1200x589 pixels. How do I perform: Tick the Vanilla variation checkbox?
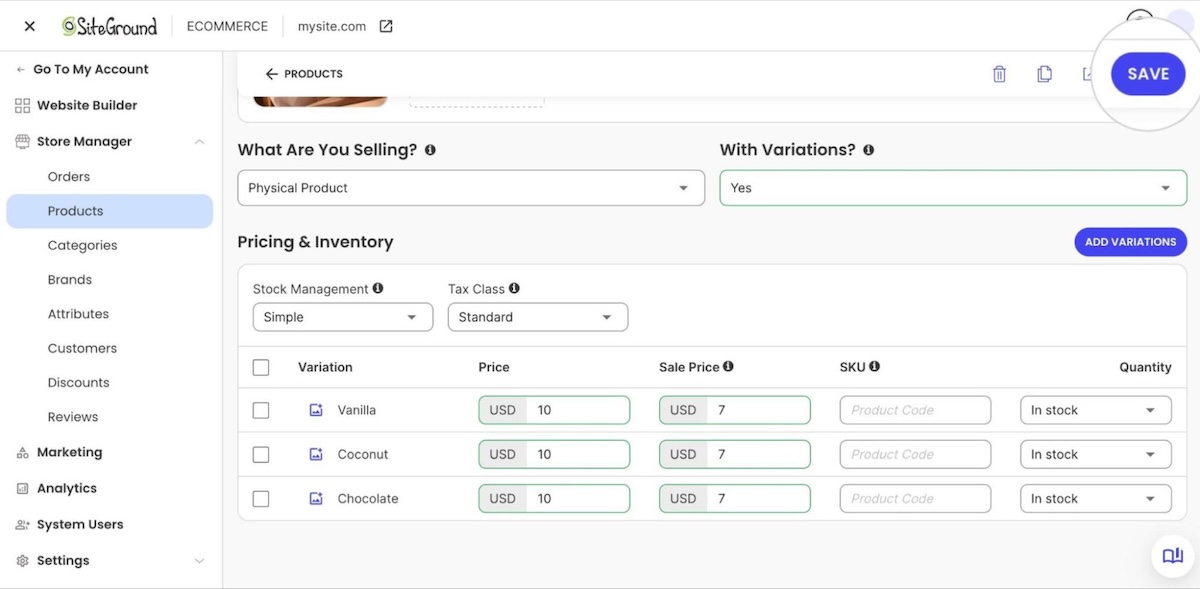click(x=261, y=410)
